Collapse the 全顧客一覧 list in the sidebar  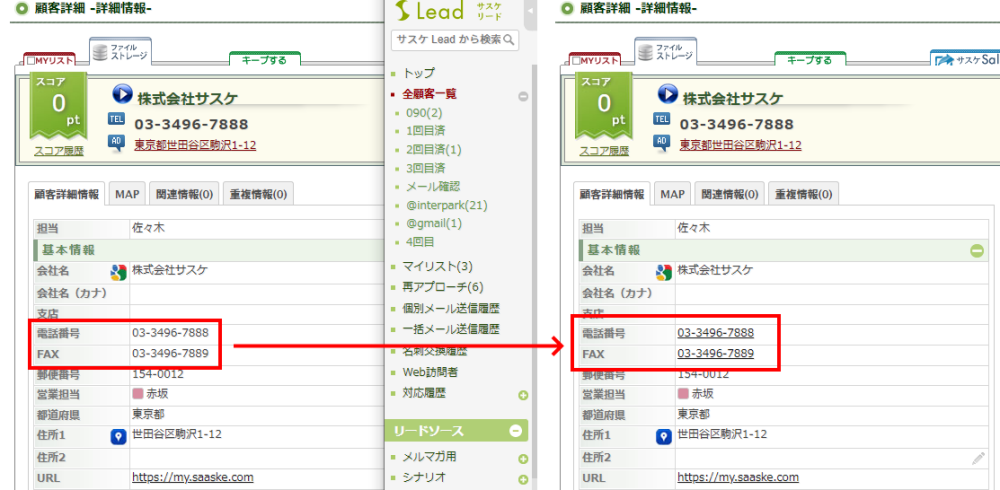pos(522,96)
